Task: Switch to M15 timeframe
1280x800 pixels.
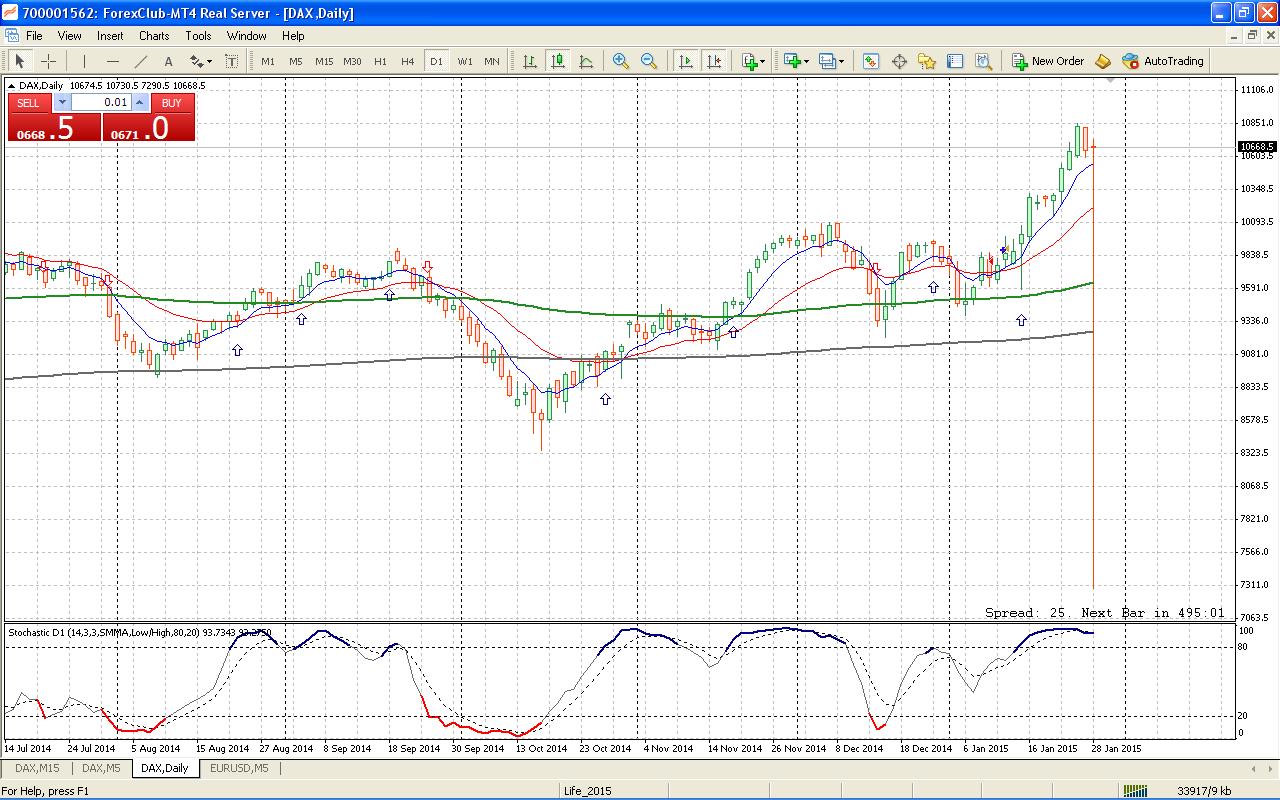Action: click(324, 61)
